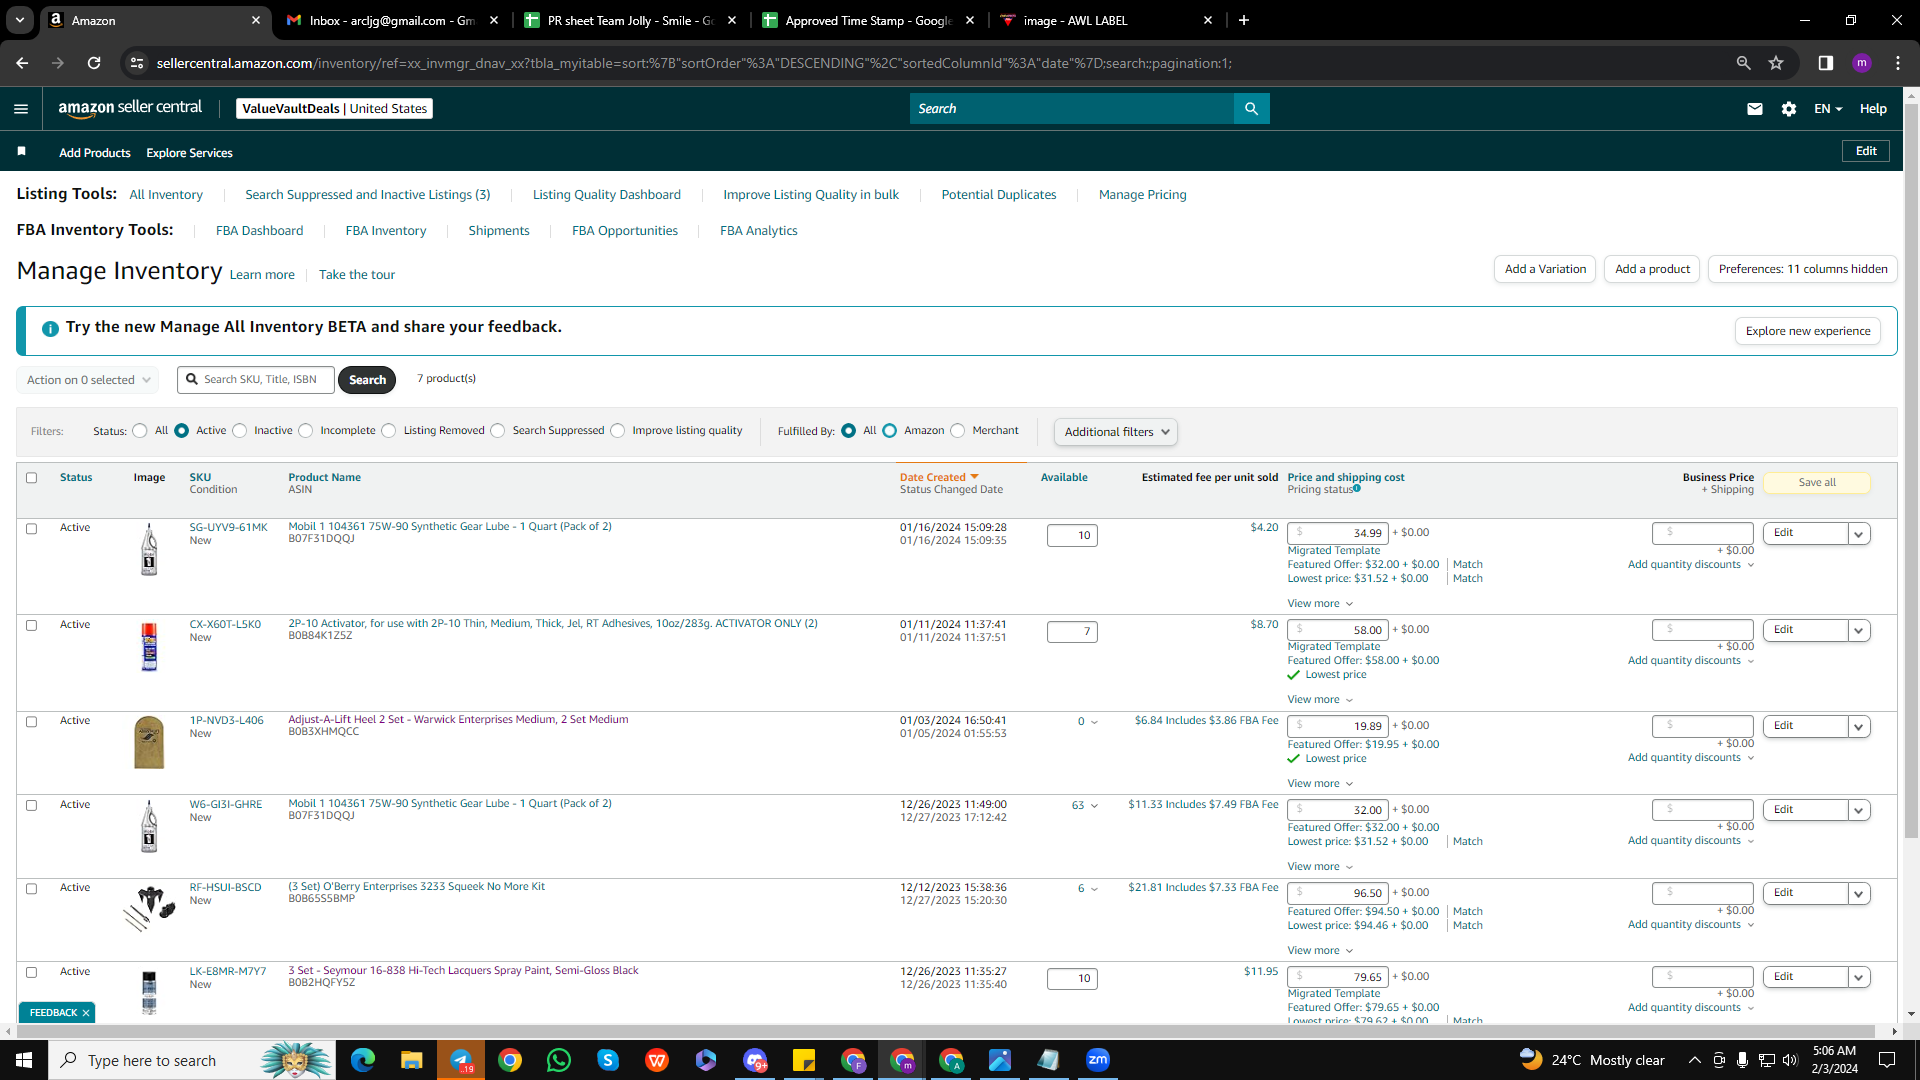
Task: Select Amazon under Fulfilled By
Action: (x=890, y=431)
